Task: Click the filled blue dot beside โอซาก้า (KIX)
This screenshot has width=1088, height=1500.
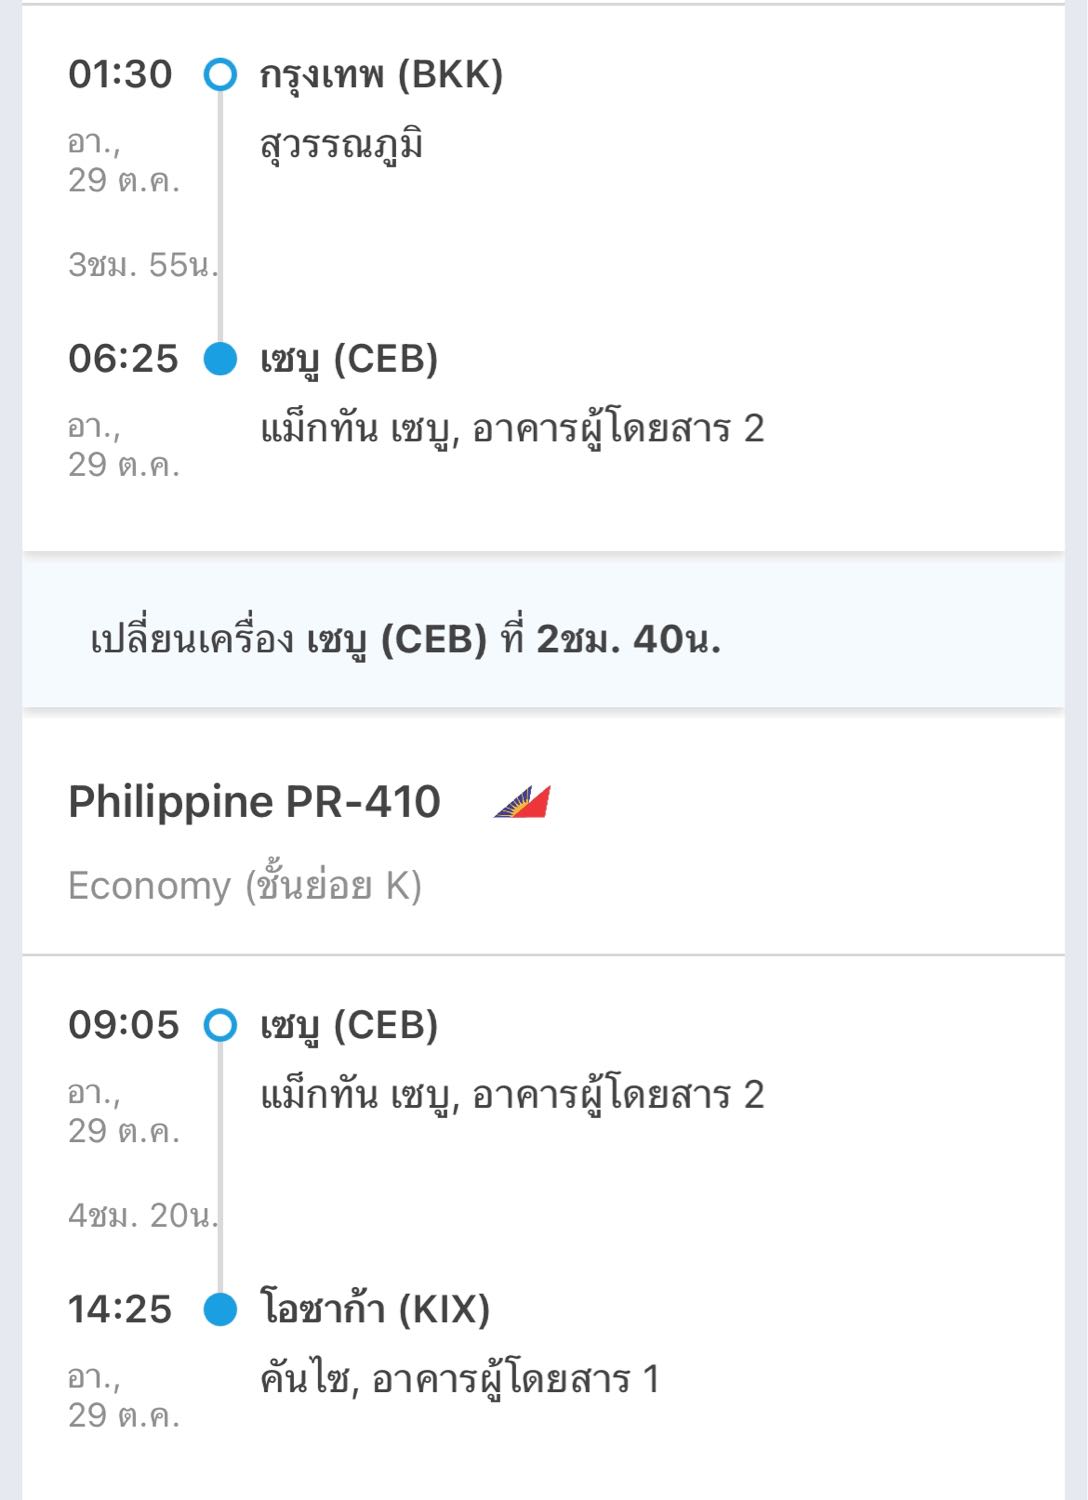Action: [x=220, y=1309]
